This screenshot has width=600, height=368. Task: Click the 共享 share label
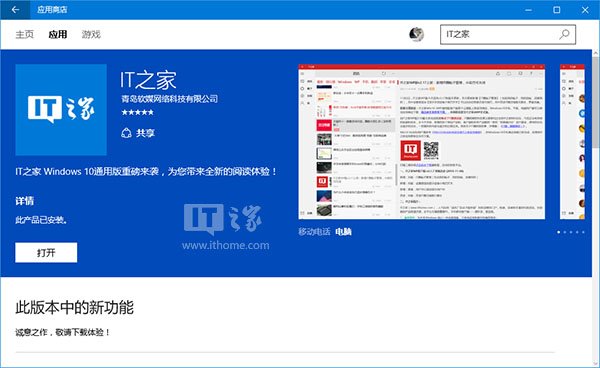pyautogui.click(x=145, y=133)
